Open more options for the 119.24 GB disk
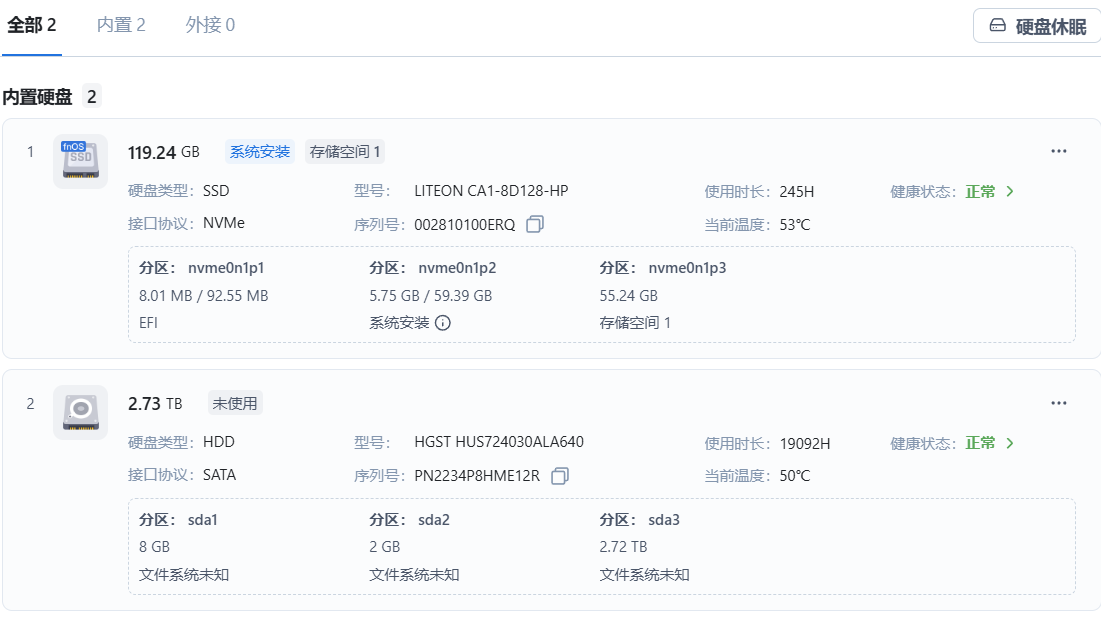The width and height of the screenshot is (1101, 624). tap(1058, 152)
